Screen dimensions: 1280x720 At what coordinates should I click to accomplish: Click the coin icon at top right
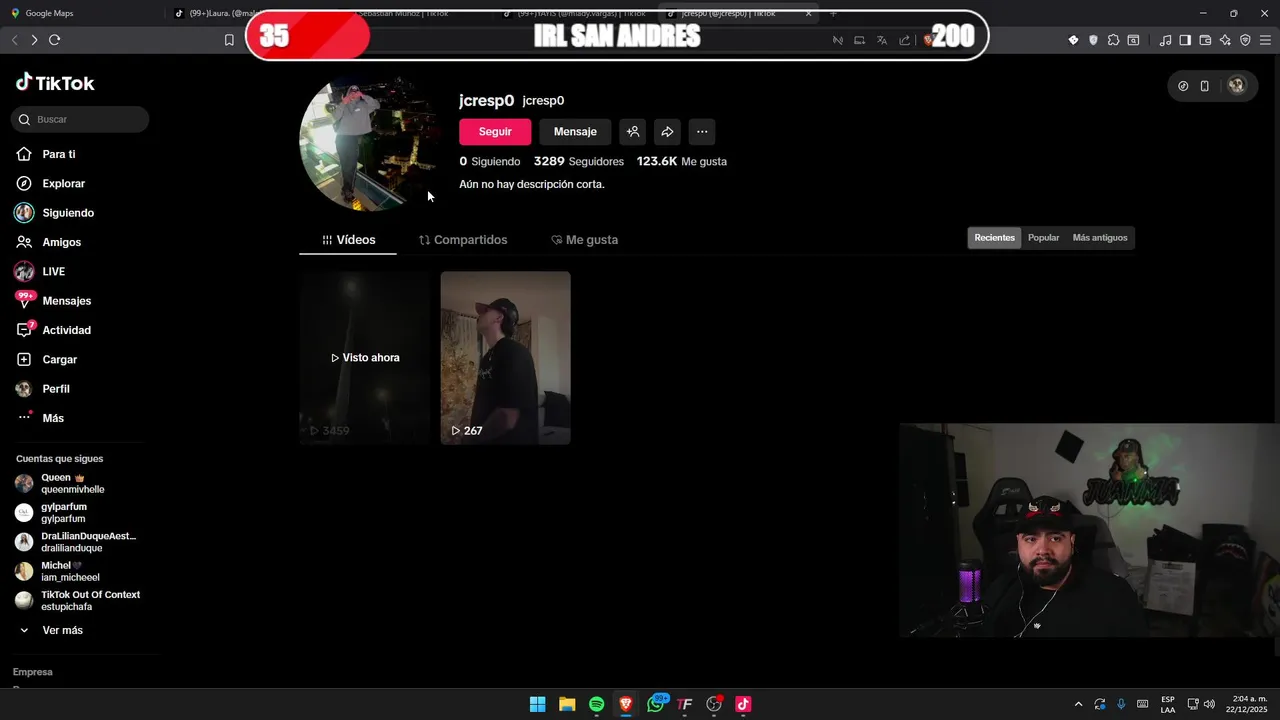[1183, 86]
